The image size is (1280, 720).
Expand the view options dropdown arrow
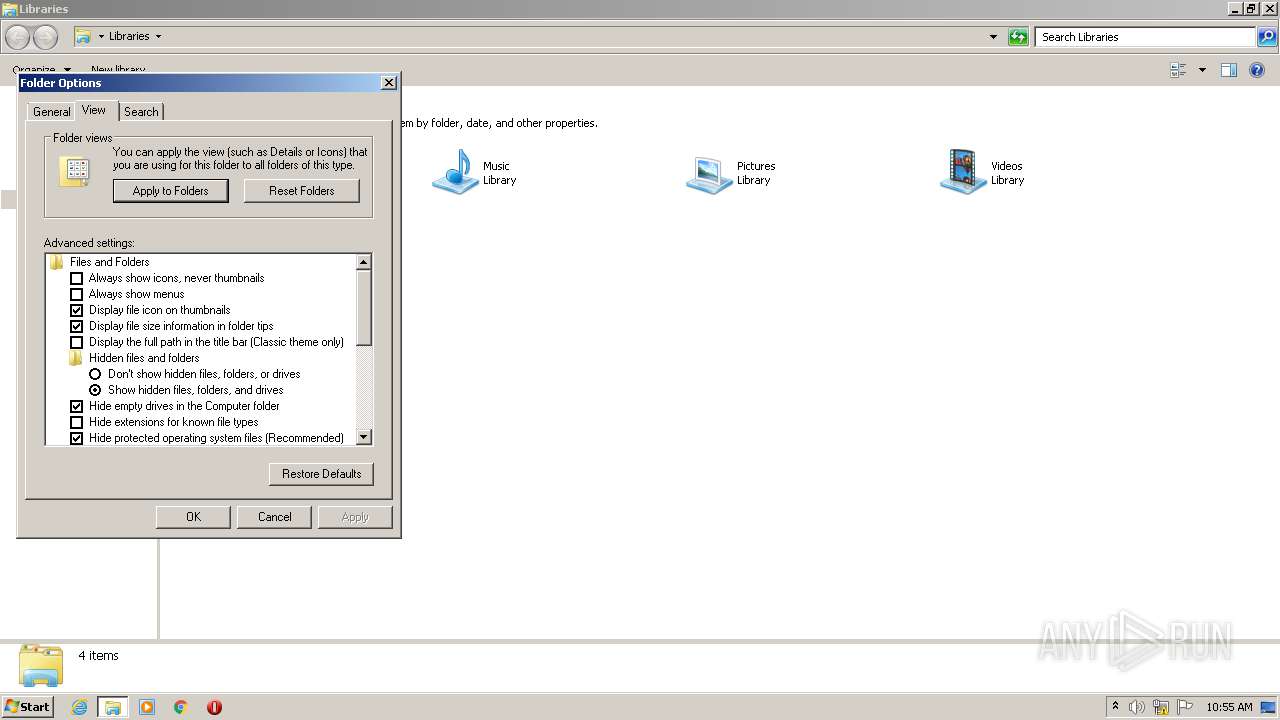pos(1202,70)
